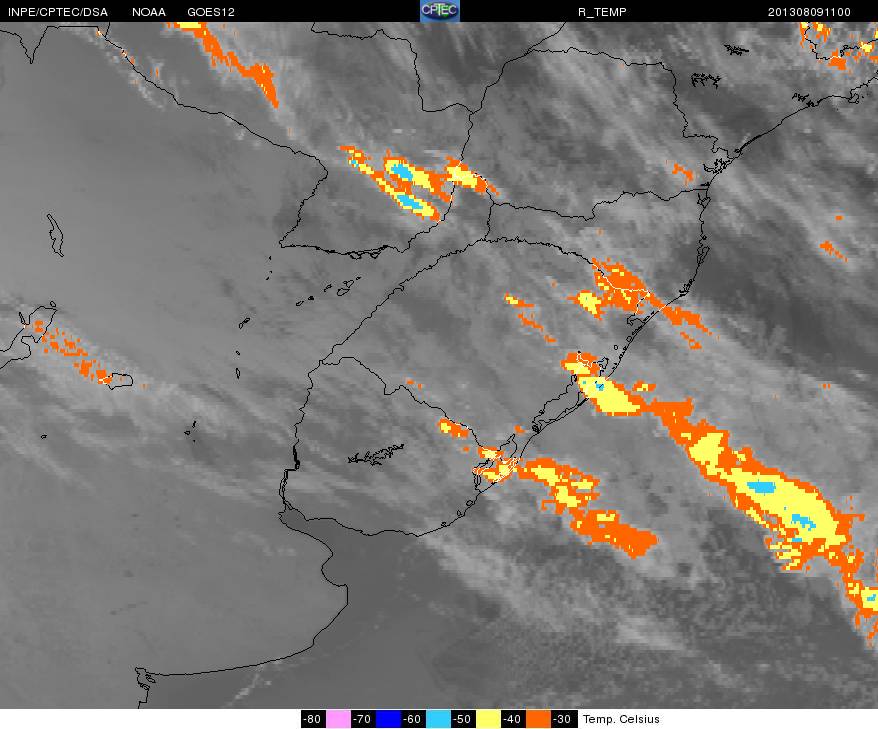The image size is (878, 729).
Task: Click the 201308091100 timestamp
Action: pyautogui.click(x=809, y=12)
